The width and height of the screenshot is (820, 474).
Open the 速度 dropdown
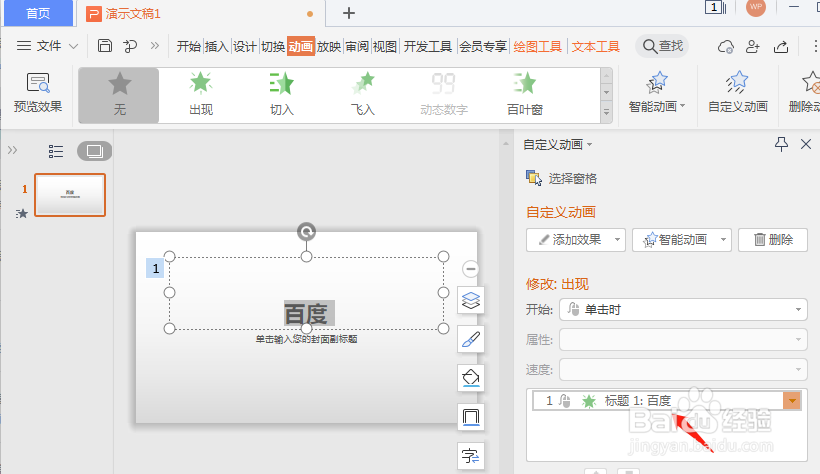point(684,369)
